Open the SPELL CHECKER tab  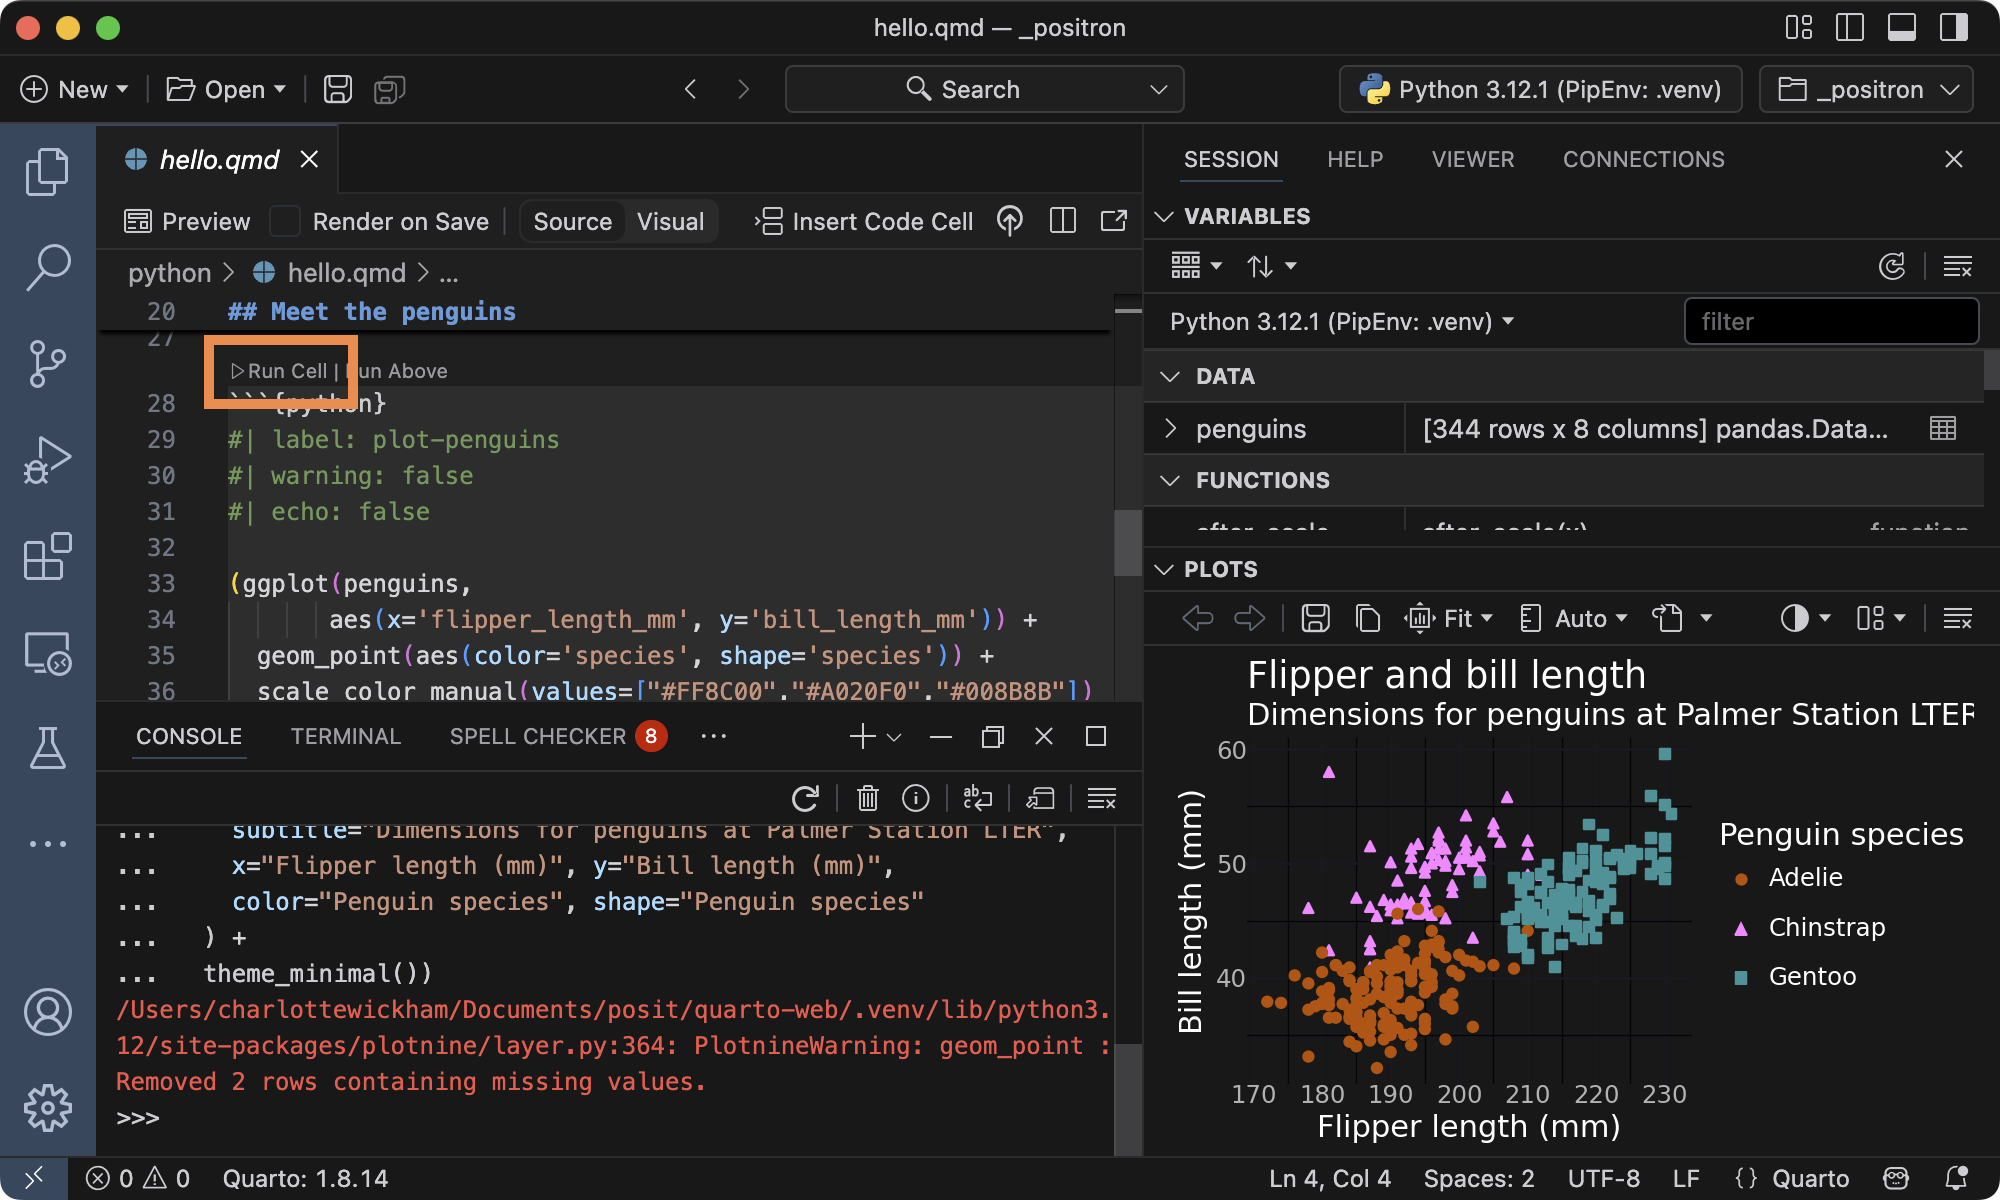558,736
